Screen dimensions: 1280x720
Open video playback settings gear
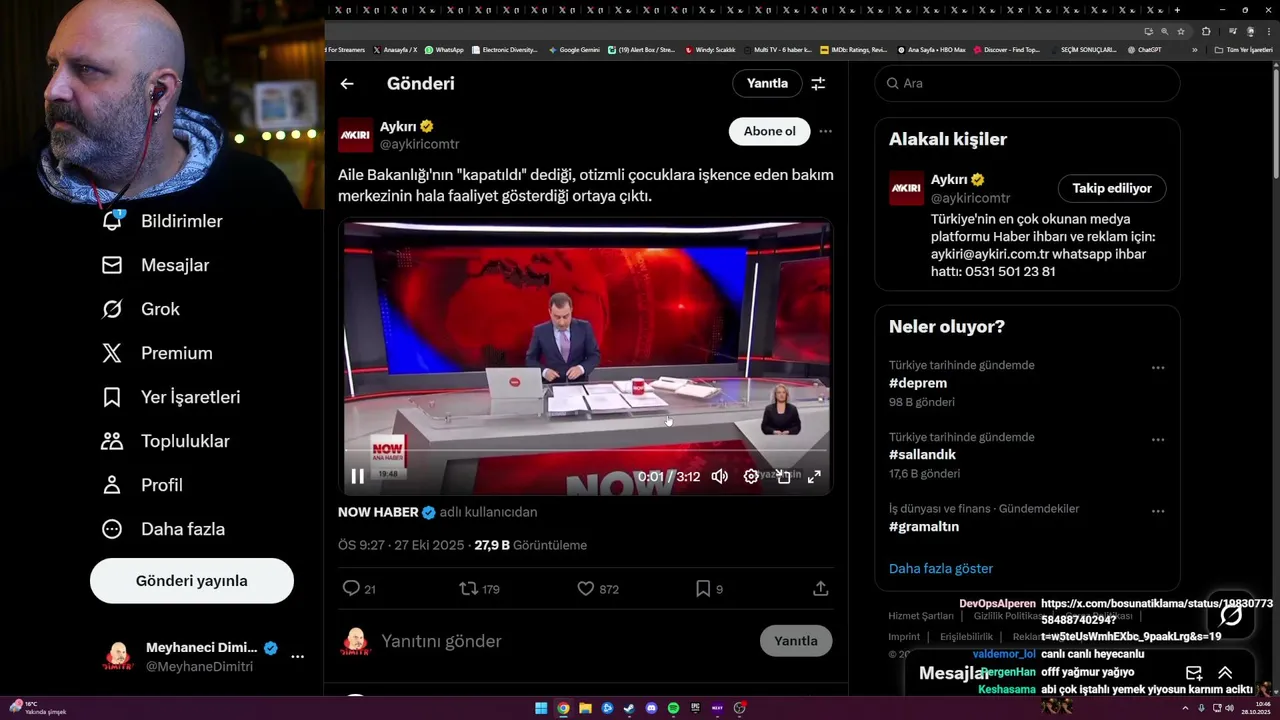(x=751, y=476)
